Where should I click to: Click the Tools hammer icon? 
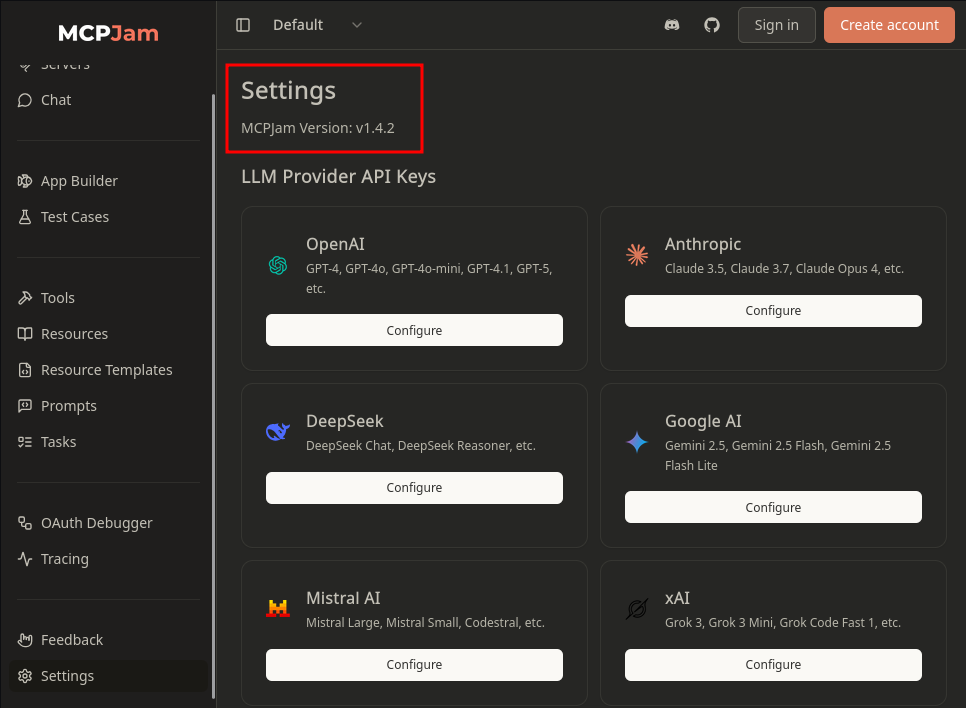(x=25, y=298)
